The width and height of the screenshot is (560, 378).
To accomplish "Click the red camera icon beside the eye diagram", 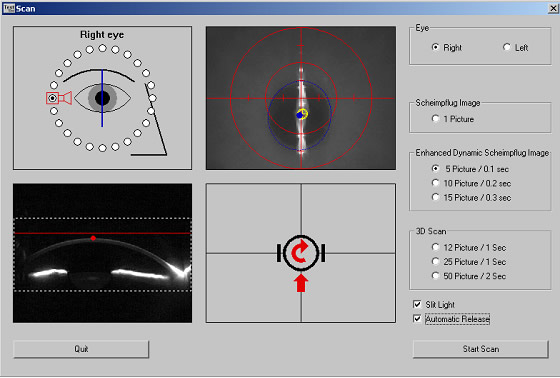I will point(59,98).
